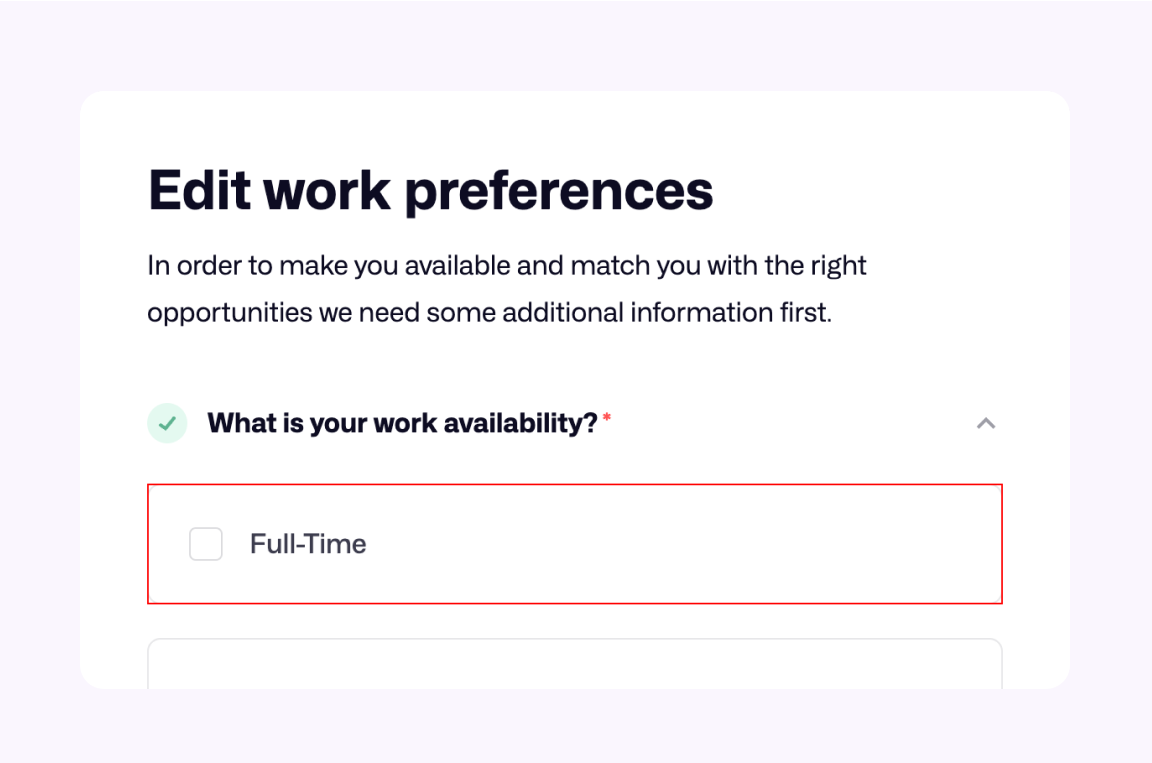Click the Full-Time label text
This screenshot has height=763, width=1152.
pyautogui.click(x=308, y=544)
